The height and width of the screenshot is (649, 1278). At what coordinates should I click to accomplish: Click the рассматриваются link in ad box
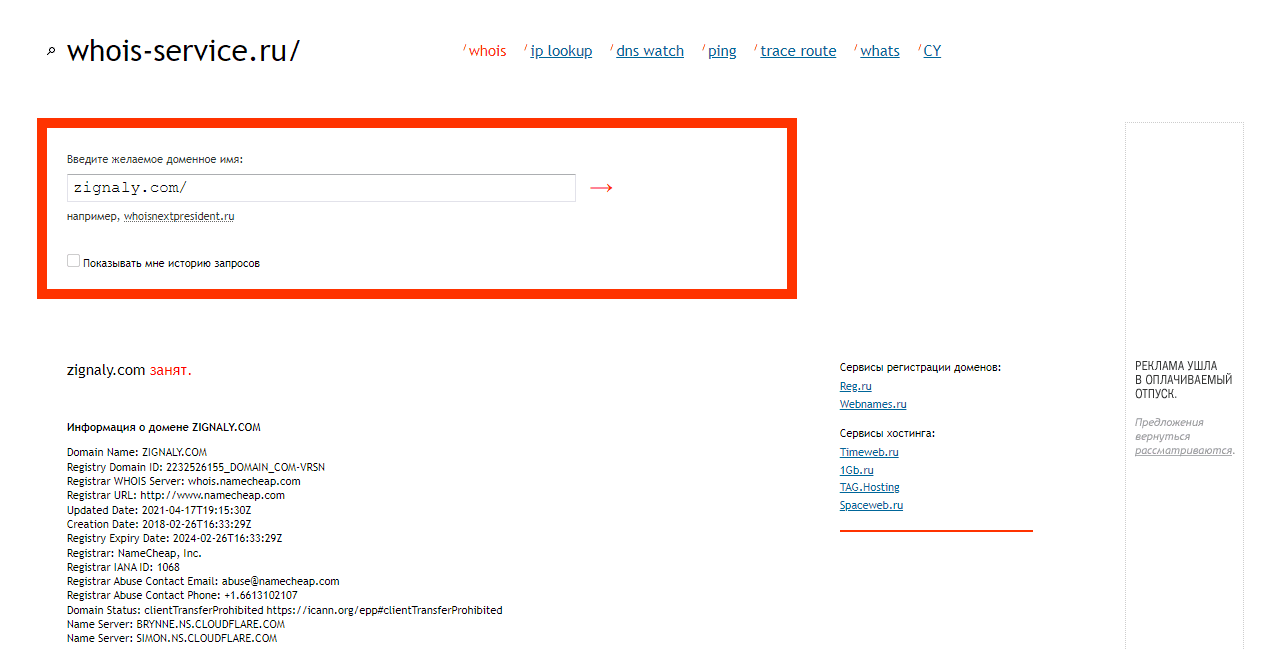pos(1182,450)
